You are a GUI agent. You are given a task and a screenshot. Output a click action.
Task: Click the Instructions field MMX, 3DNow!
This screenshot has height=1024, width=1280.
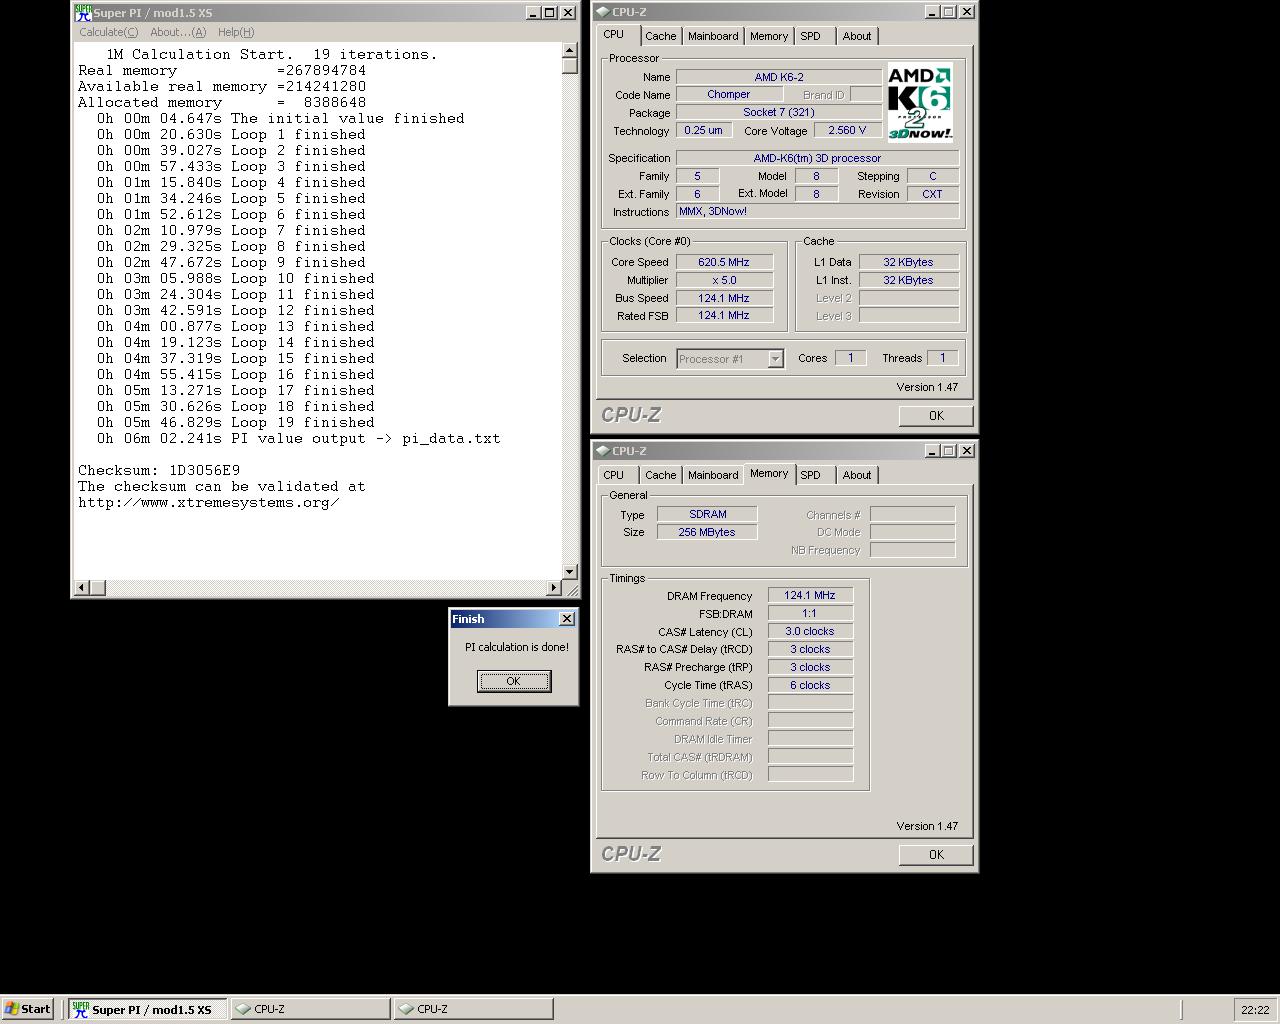[x=817, y=212]
